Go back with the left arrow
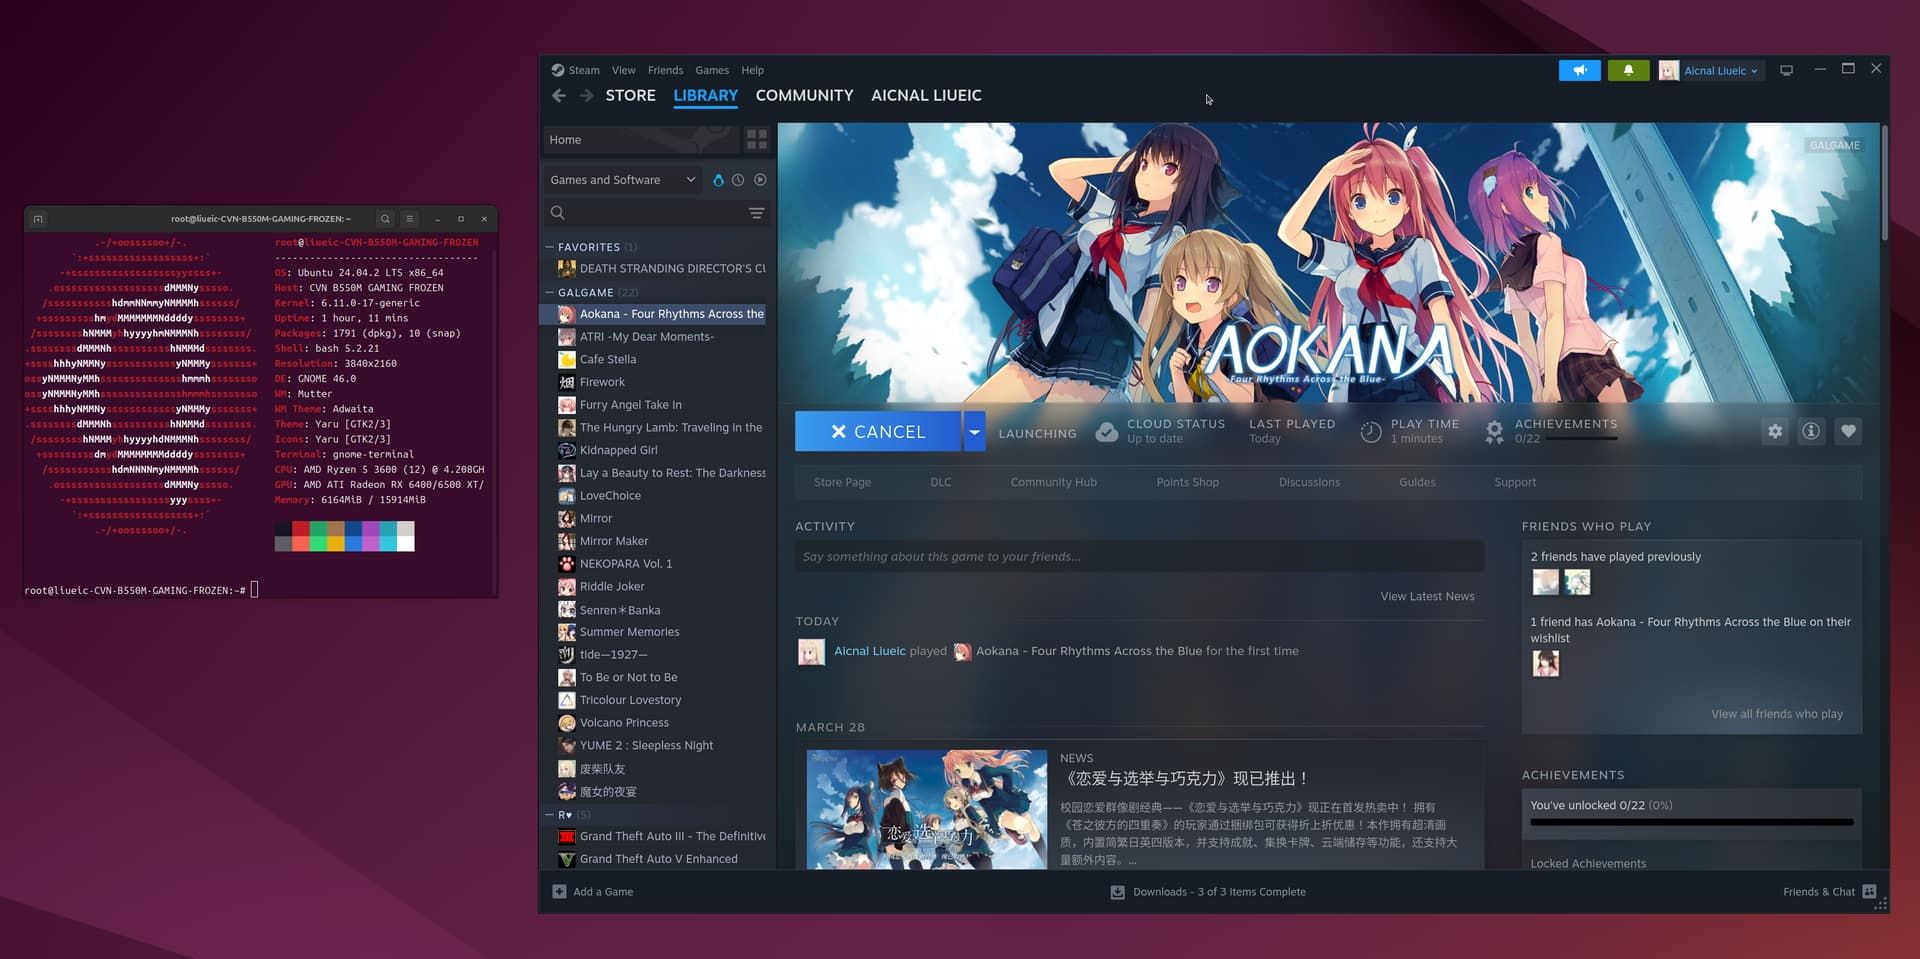 (x=559, y=95)
